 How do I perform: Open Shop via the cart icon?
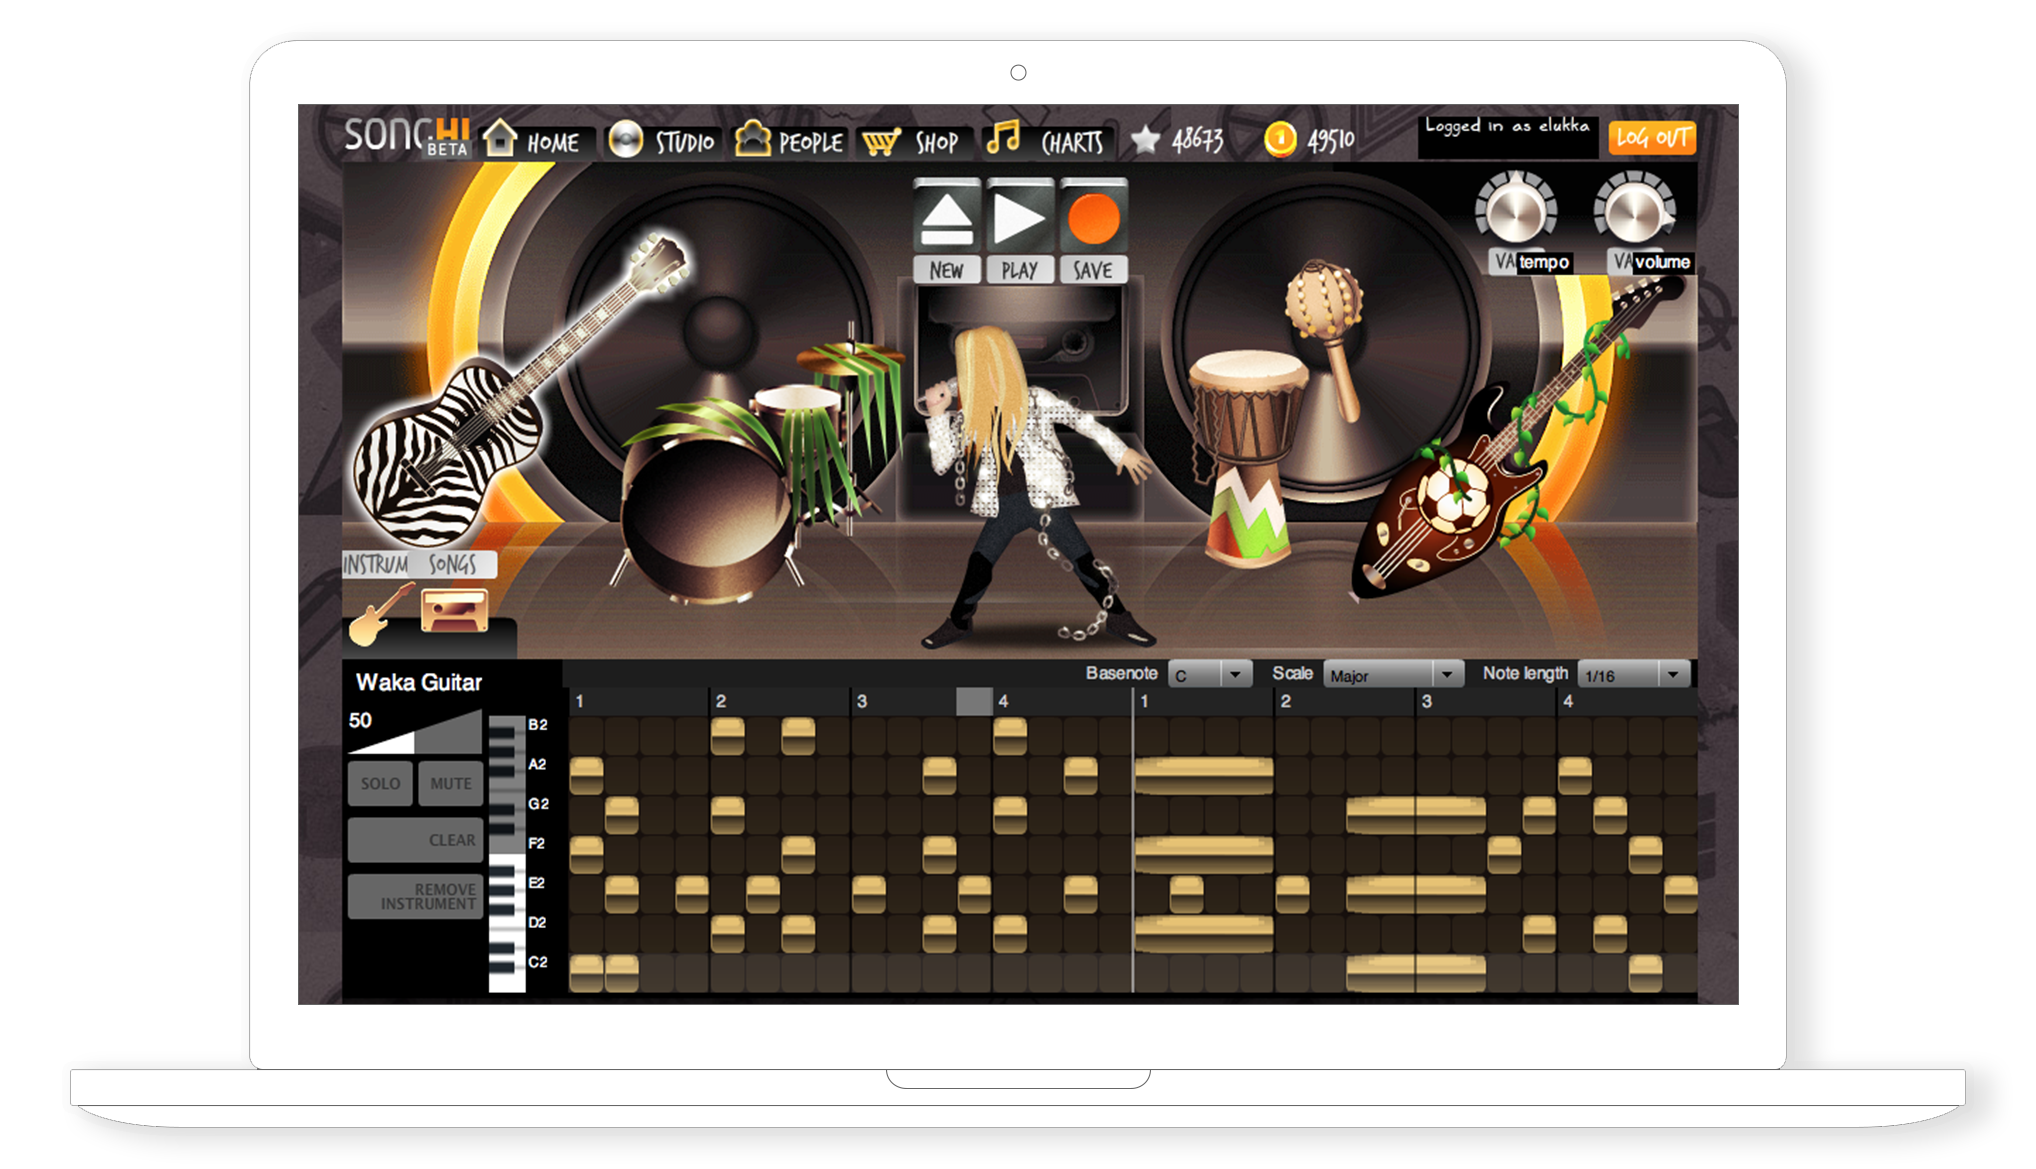point(881,142)
